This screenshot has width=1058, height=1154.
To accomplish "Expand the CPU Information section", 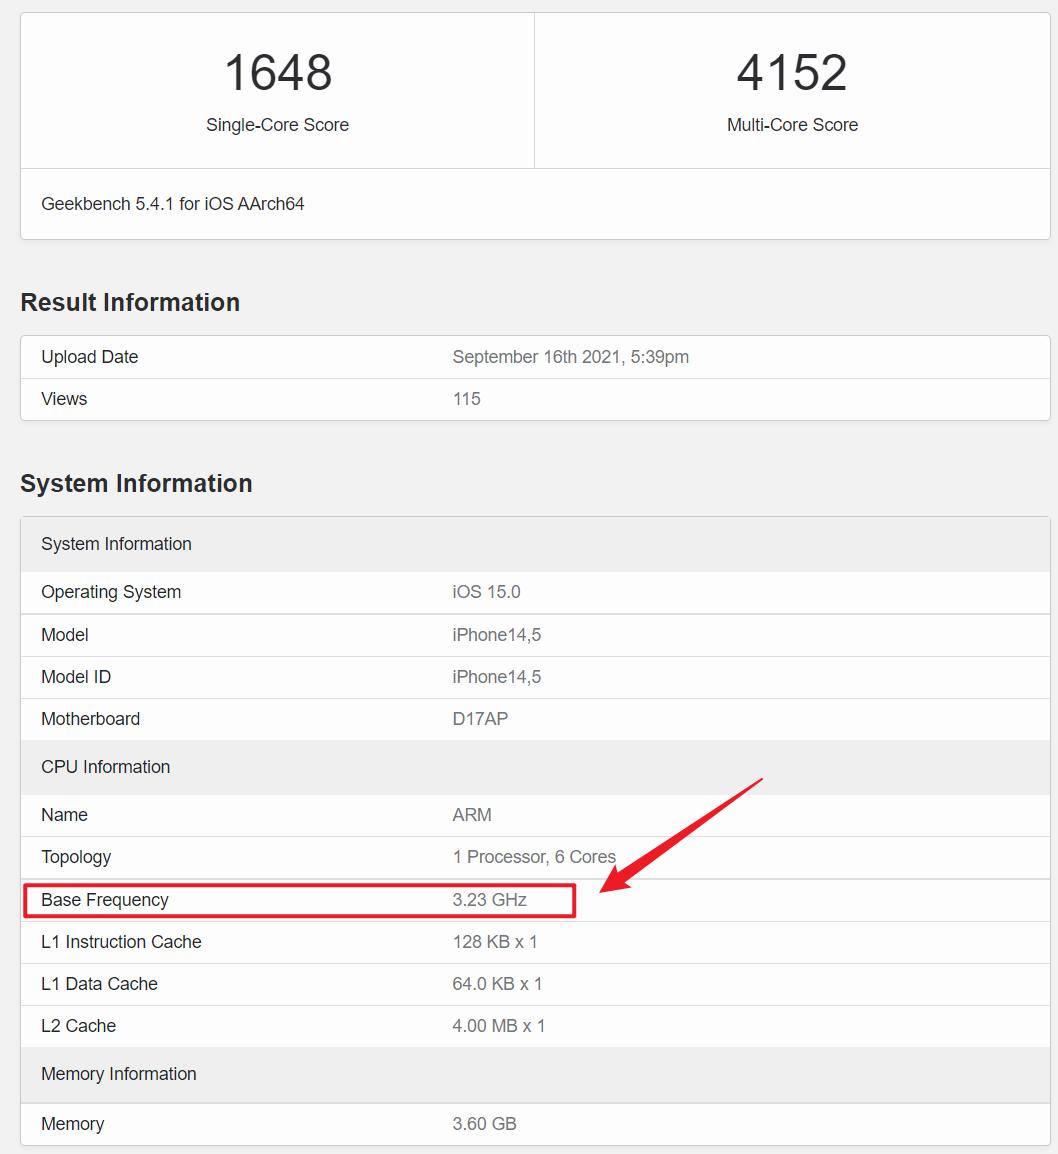I will click(x=105, y=766).
